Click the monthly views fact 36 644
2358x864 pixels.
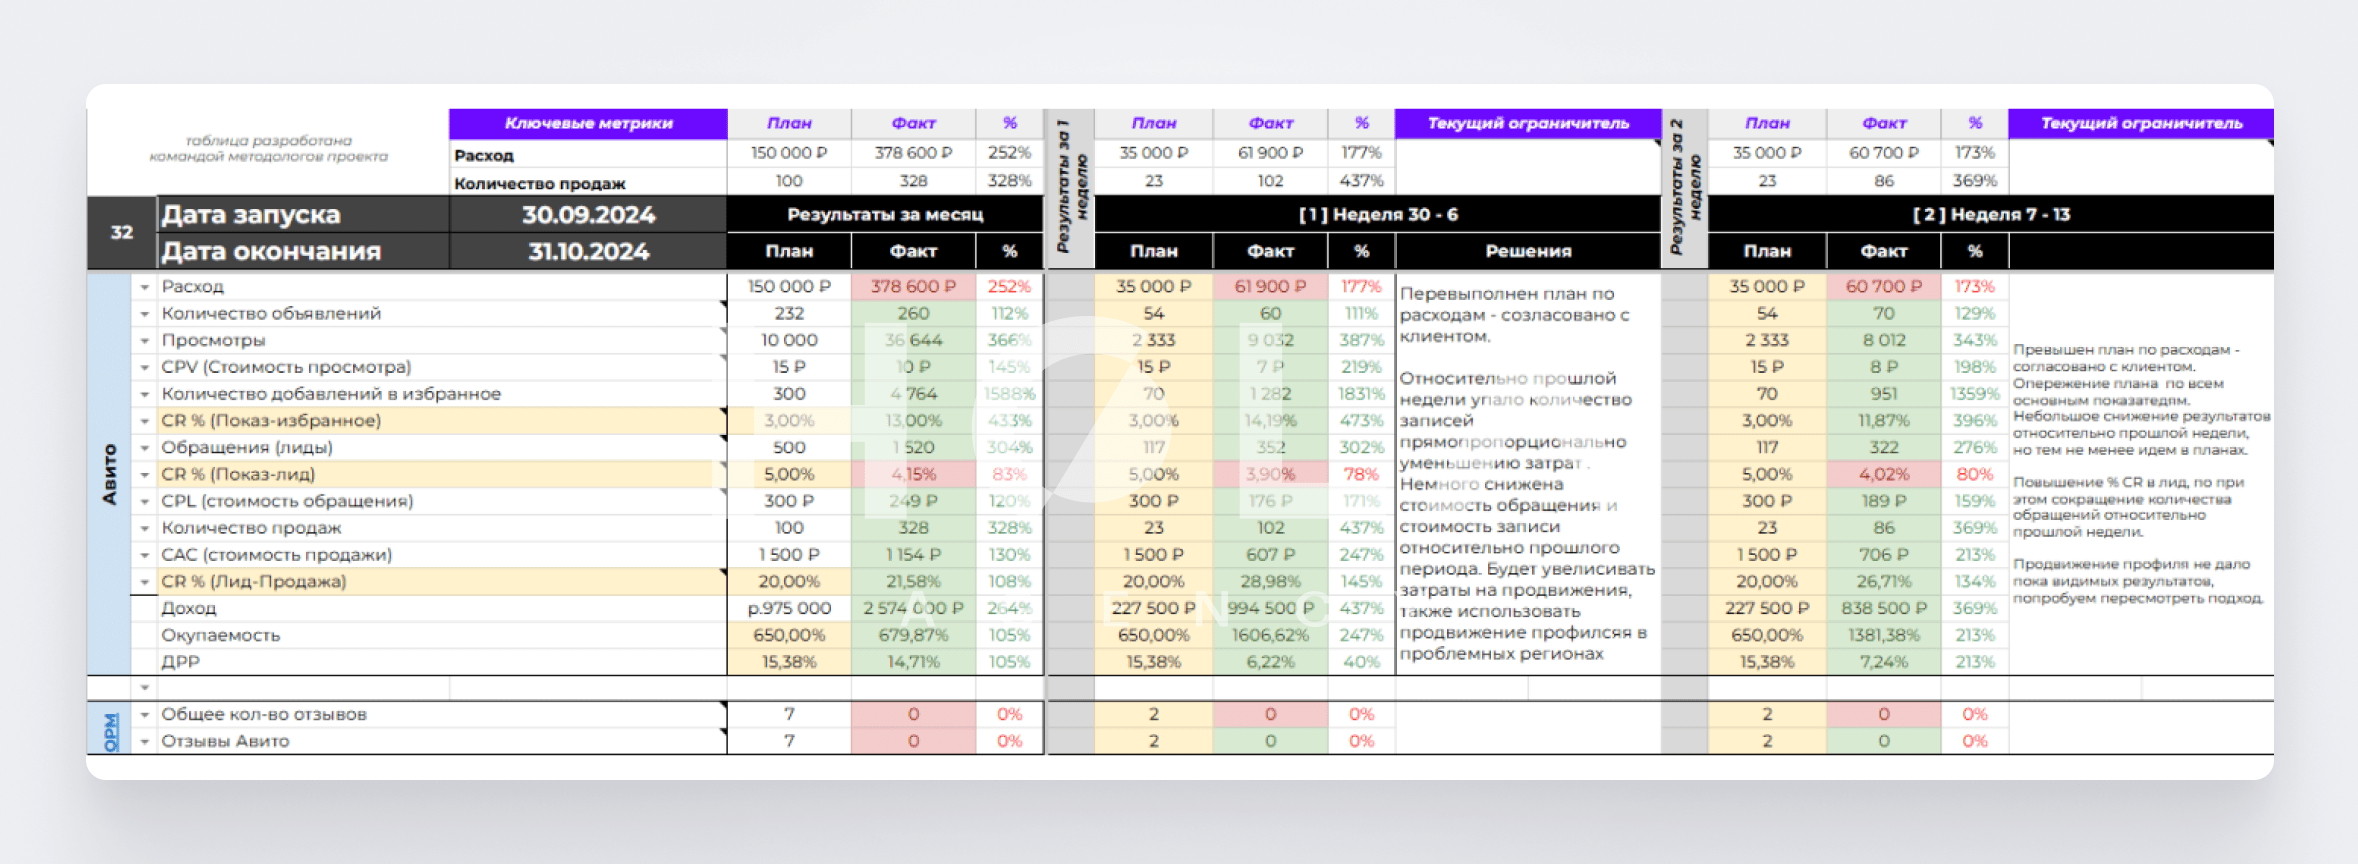point(913,341)
